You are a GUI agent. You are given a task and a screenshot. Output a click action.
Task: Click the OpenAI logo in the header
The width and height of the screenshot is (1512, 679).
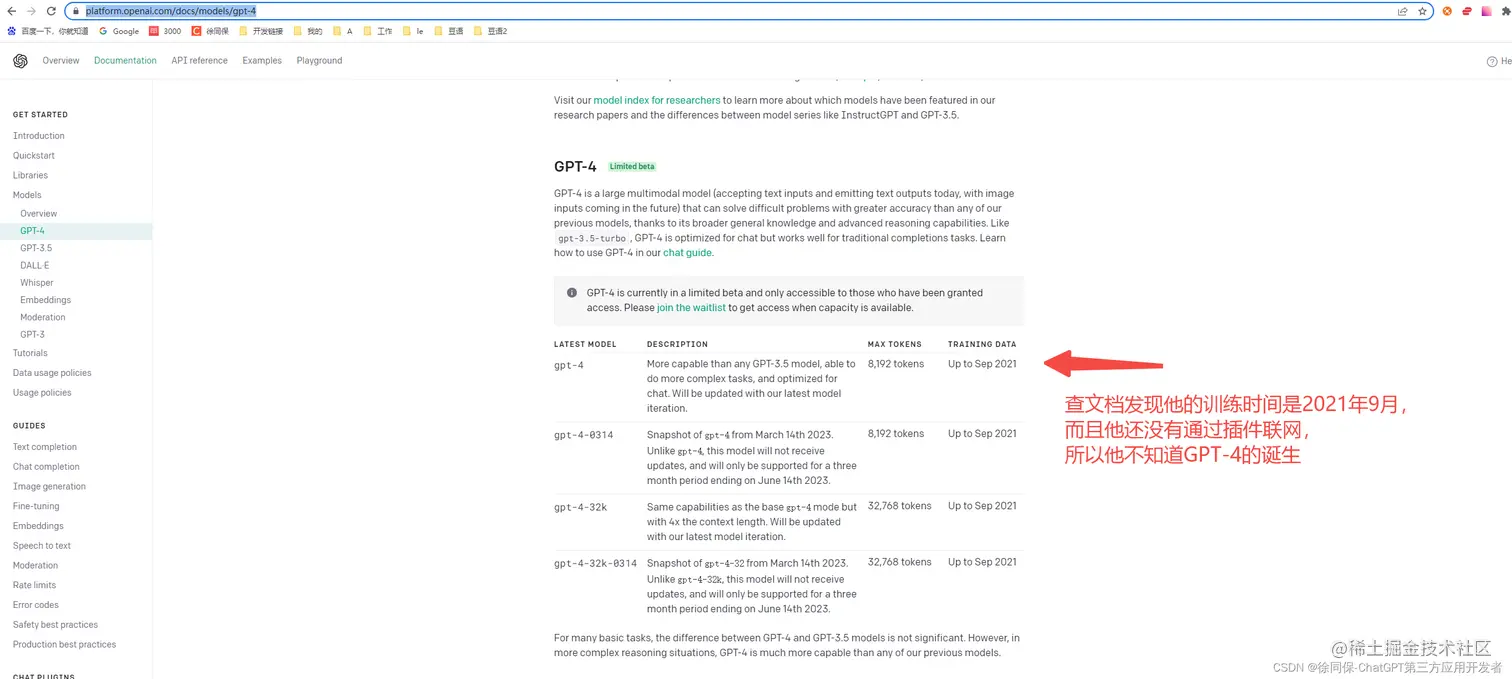(20, 61)
